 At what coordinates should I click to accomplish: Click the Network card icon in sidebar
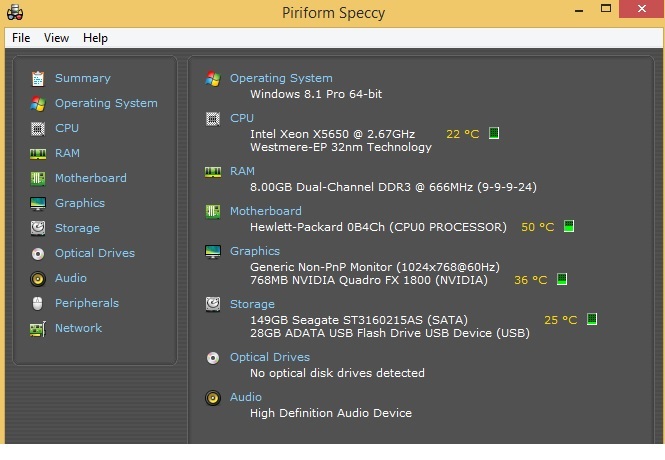(38, 329)
